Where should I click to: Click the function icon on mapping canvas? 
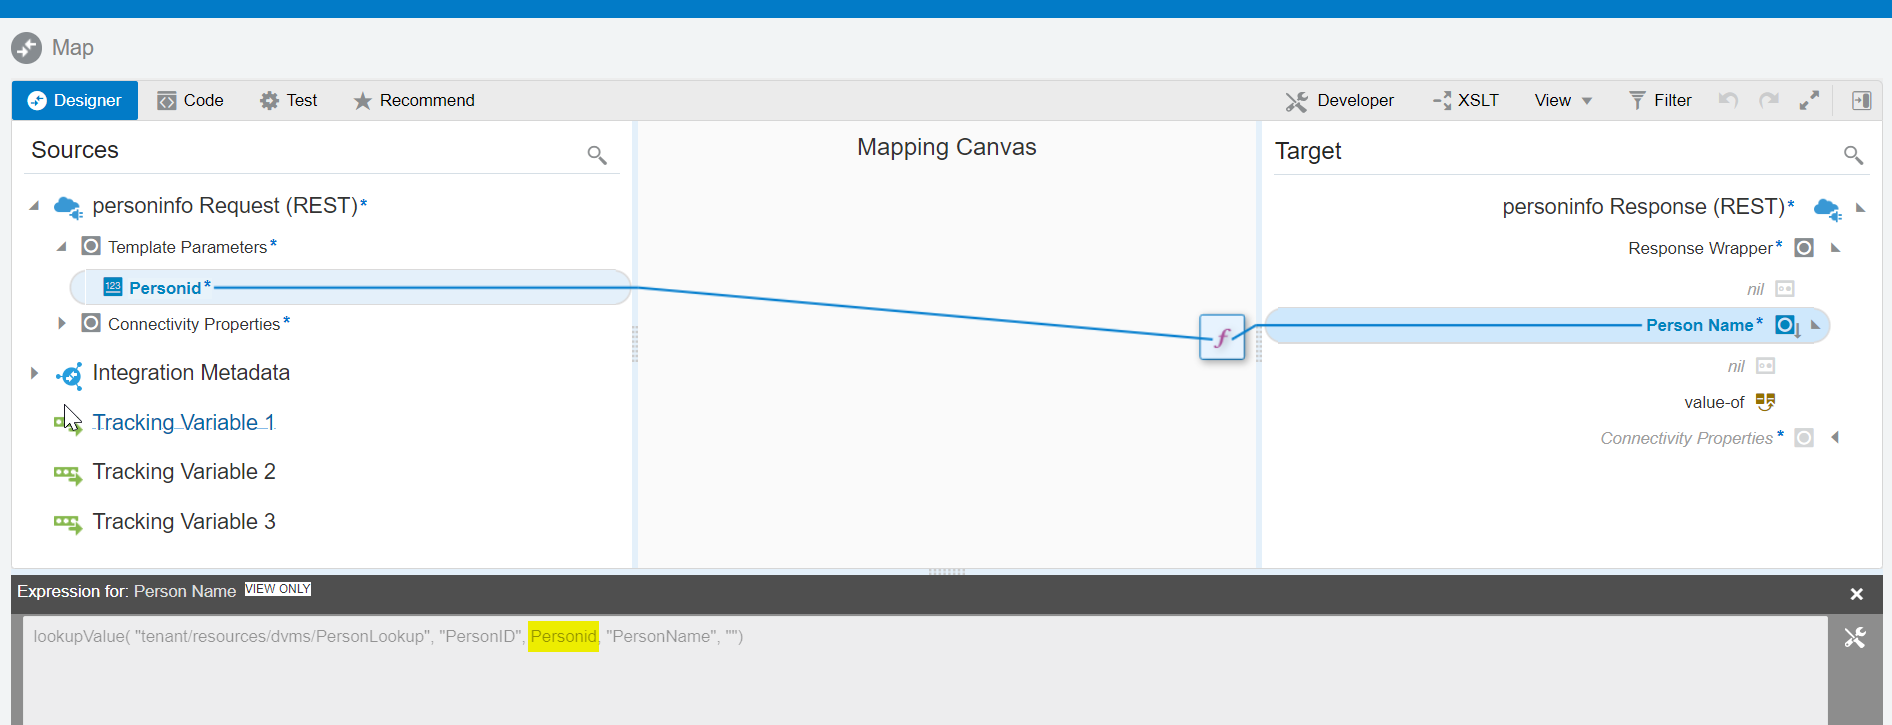click(x=1222, y=338)
